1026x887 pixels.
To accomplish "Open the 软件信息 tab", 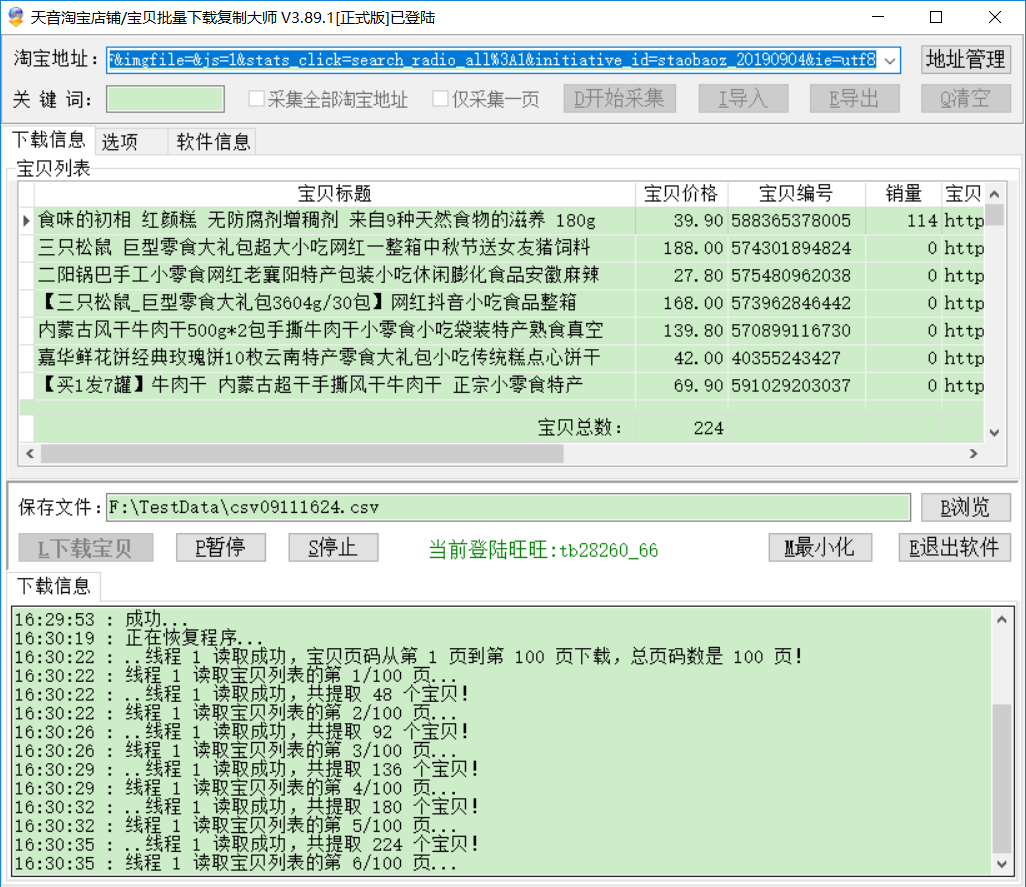I will click(x=213, y=142).
